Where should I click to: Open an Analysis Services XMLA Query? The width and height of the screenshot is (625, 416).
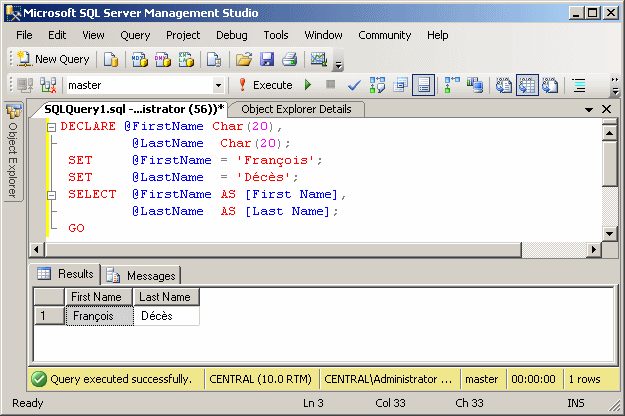(186, 59)
